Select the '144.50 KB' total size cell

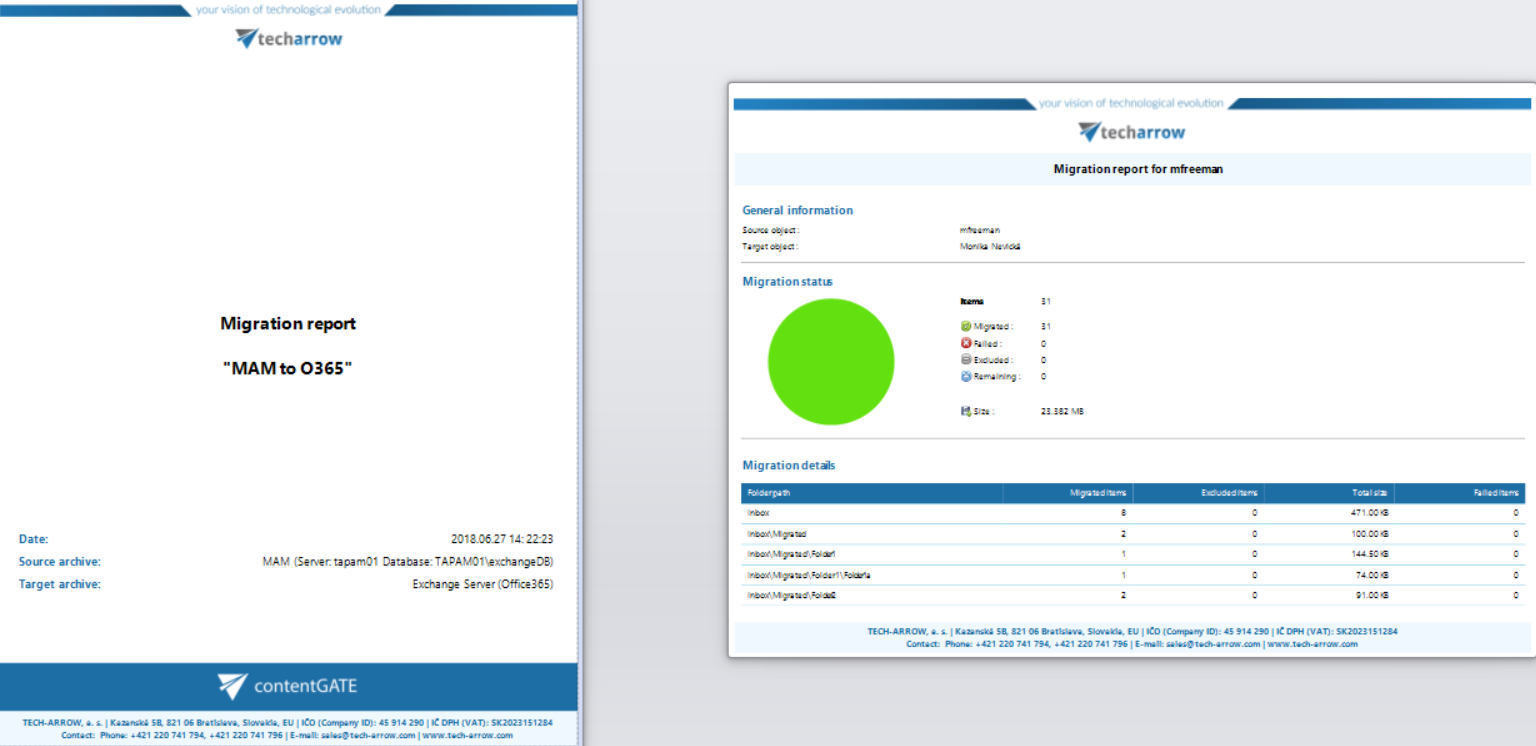(1369, 554)
